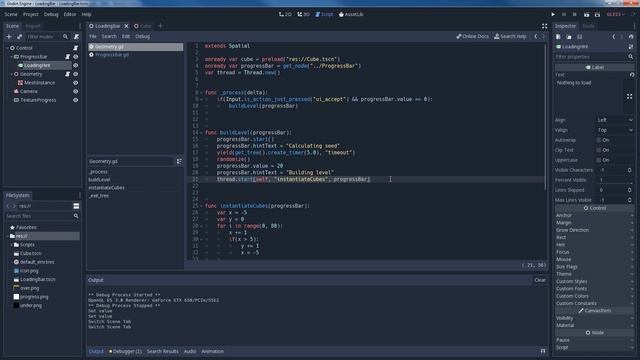Open the Help menu

(x=87, y=14)
